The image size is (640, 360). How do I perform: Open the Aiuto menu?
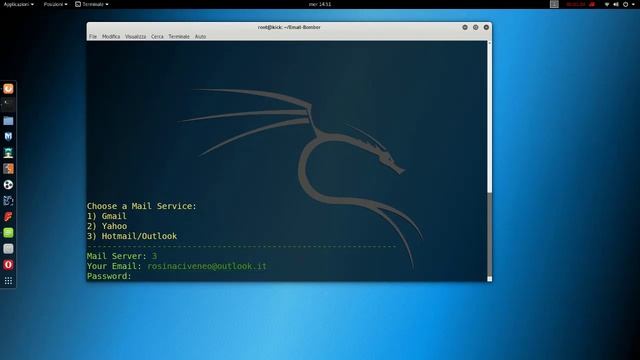click(200, 36)
